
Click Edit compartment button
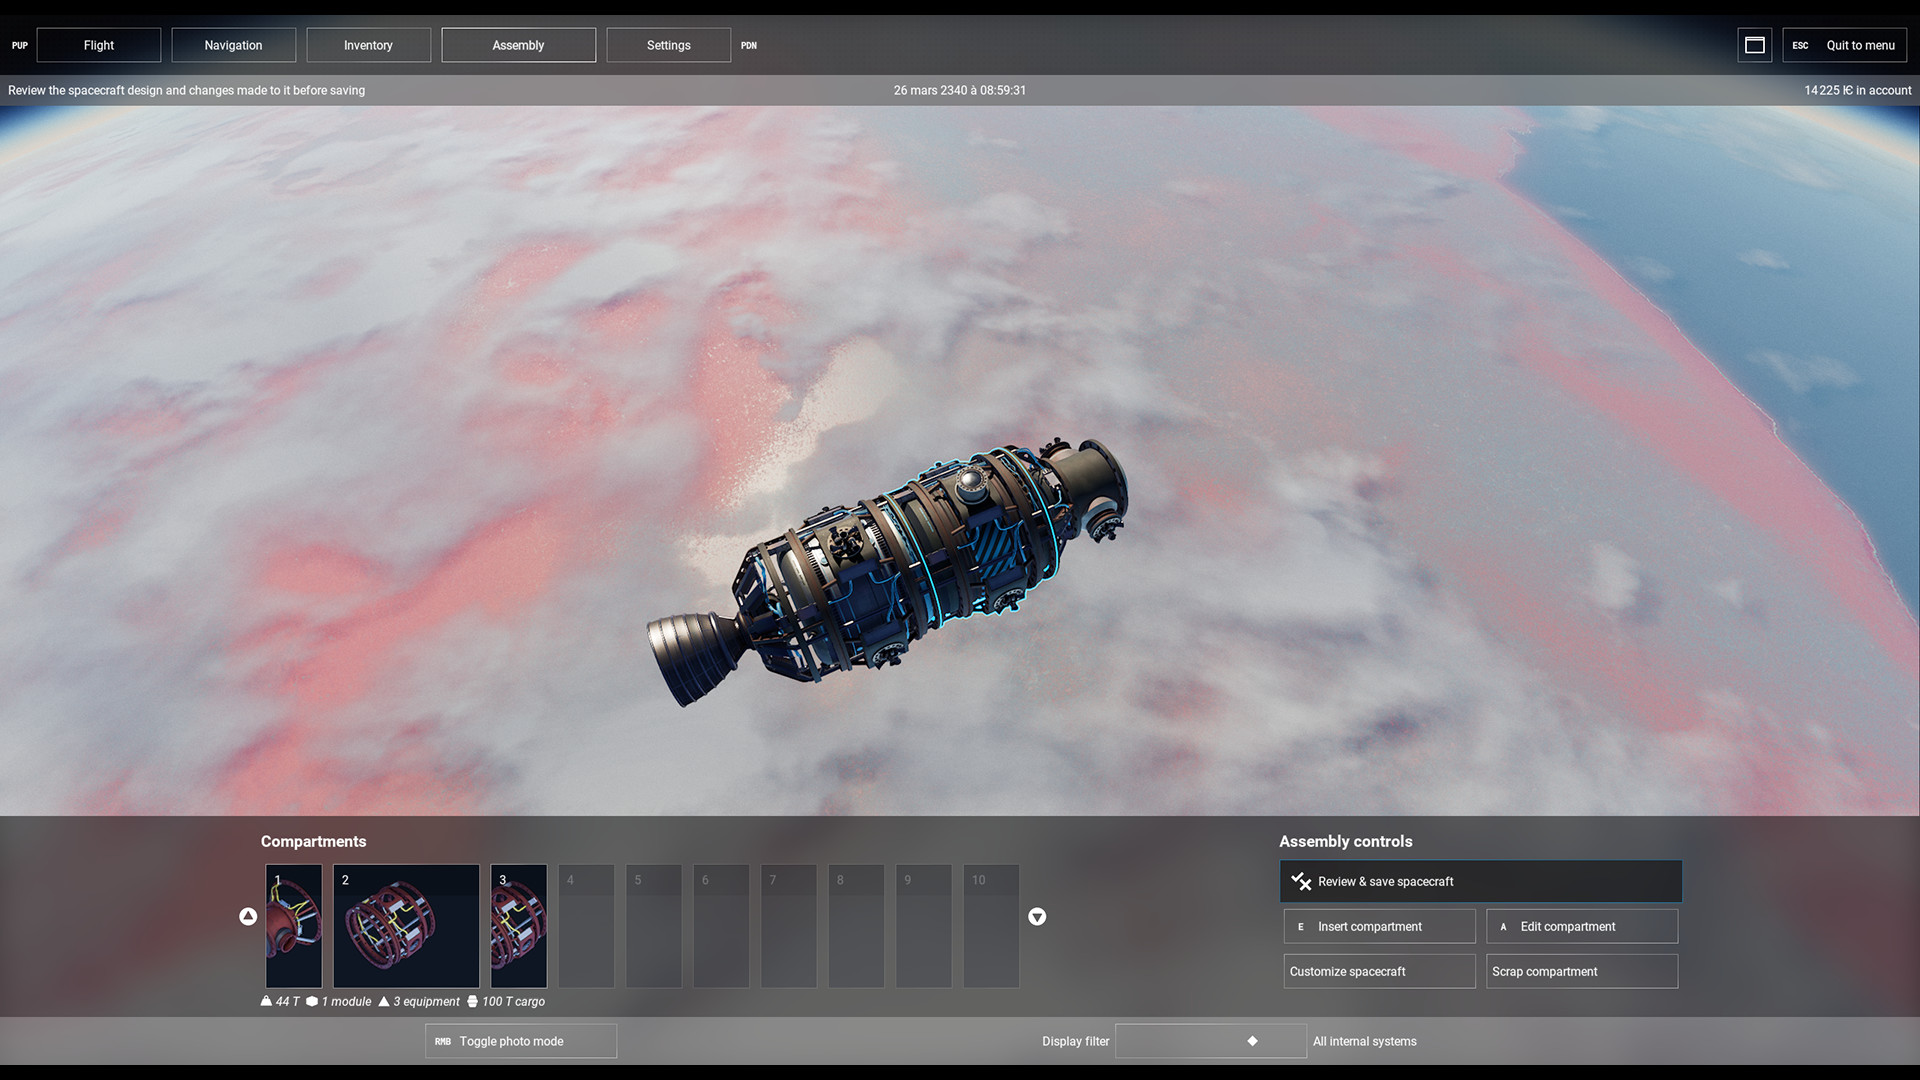[1581, 926]
